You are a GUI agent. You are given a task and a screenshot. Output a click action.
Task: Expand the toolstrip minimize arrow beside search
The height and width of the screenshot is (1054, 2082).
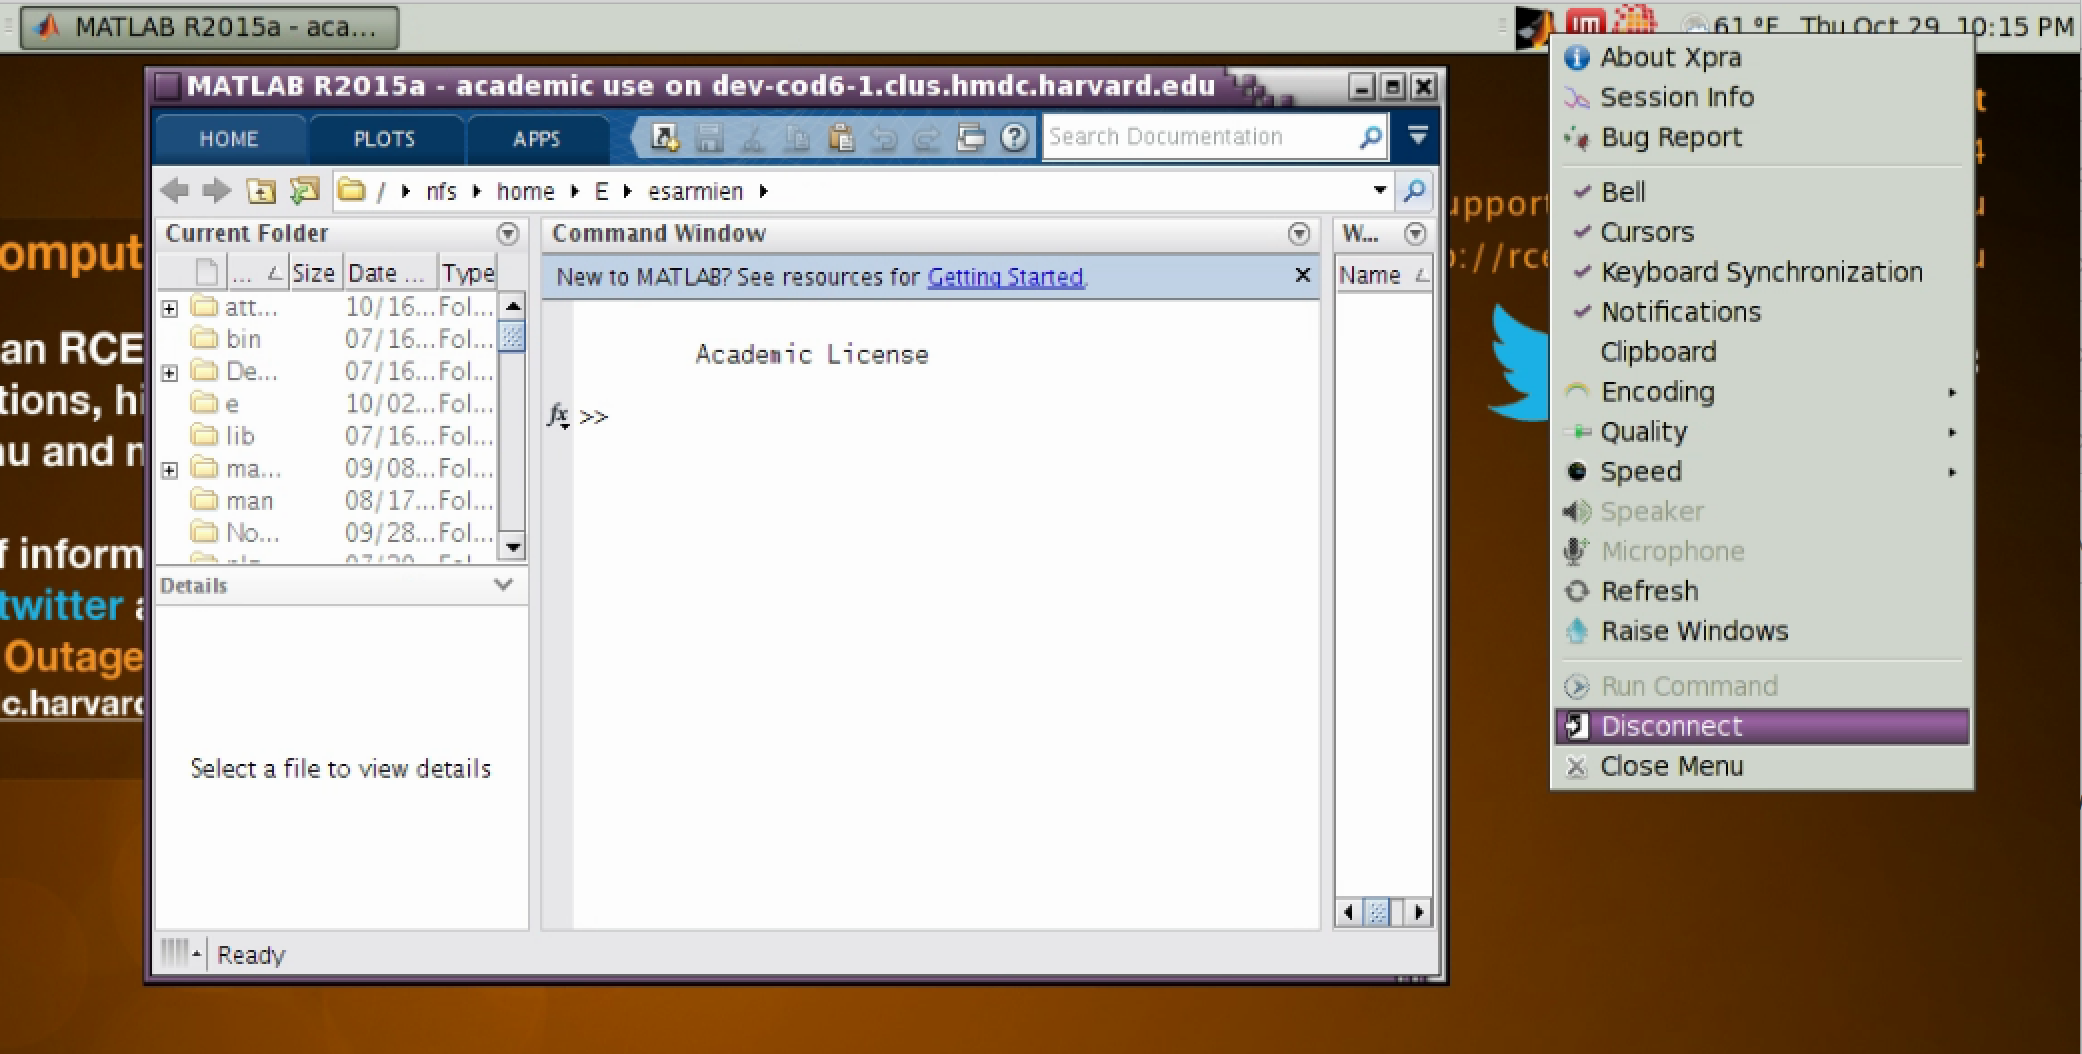pyautogui.click(x=1417, y=135)
